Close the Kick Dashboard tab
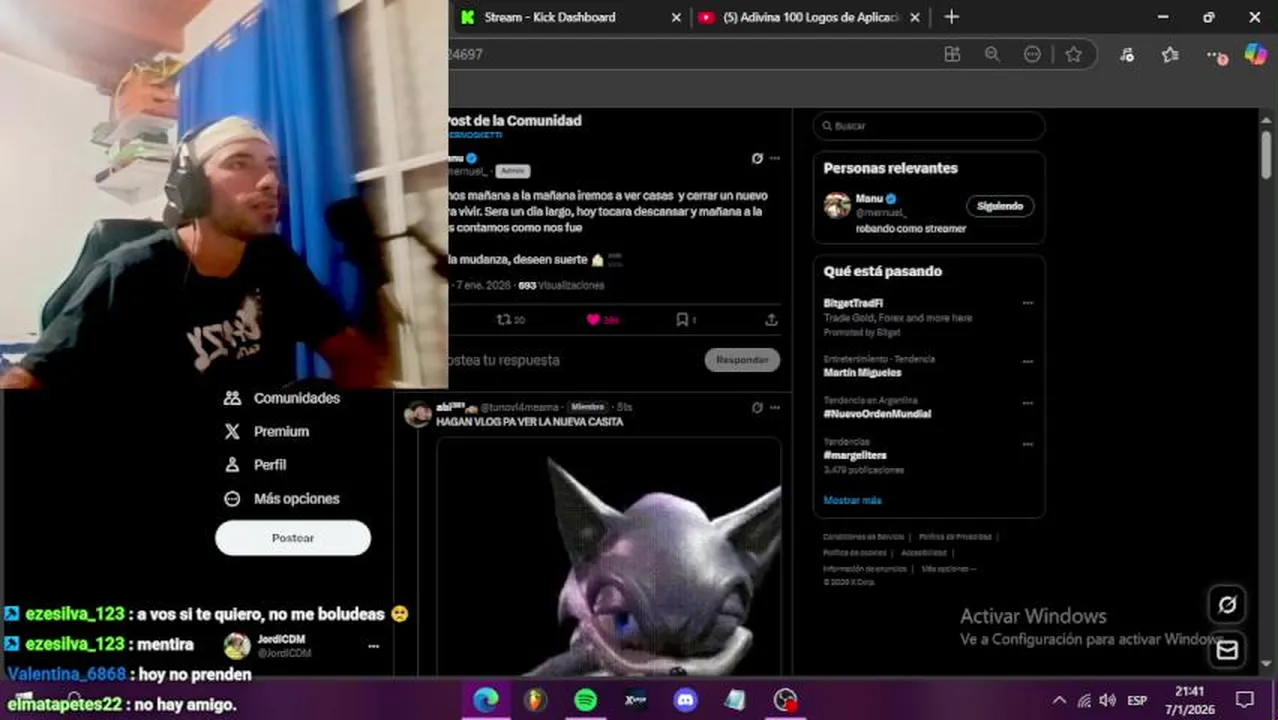The height and width of the screenshot is (720, 1278). (676, 17)
